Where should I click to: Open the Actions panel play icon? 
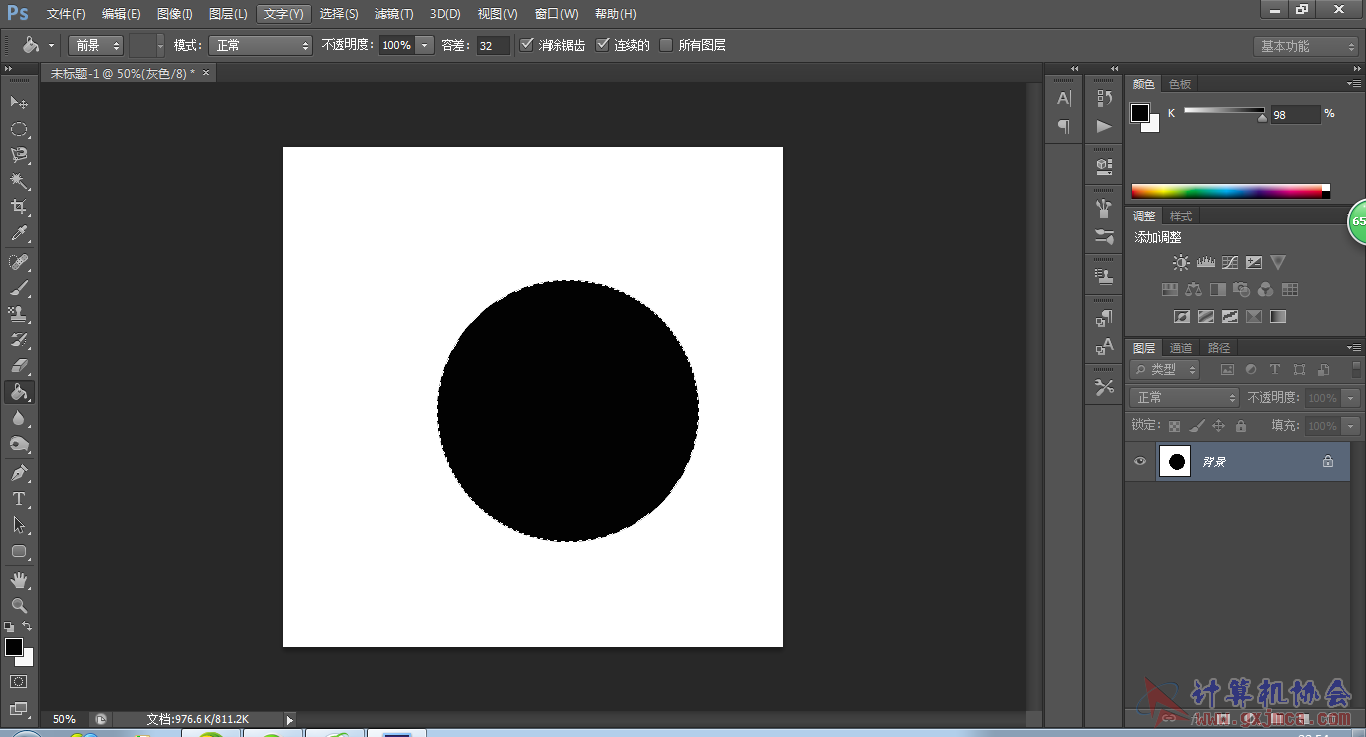pyautogui.click(x=1104, y=126)
